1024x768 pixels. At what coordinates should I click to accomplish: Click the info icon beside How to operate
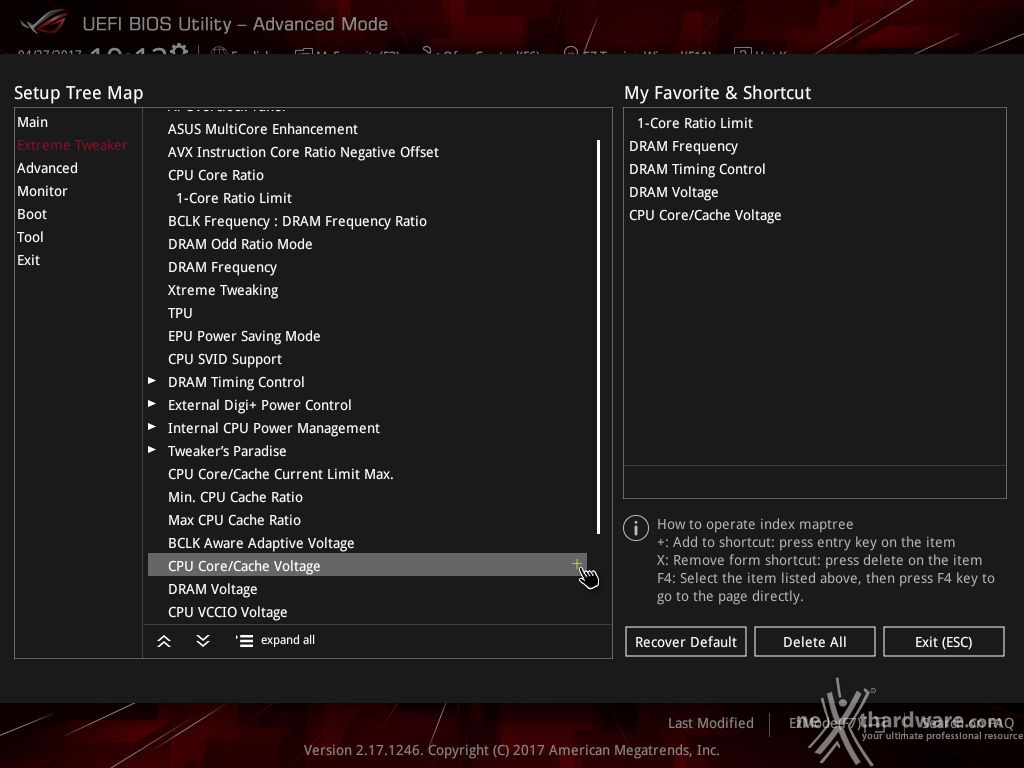[x=636, y=528]
